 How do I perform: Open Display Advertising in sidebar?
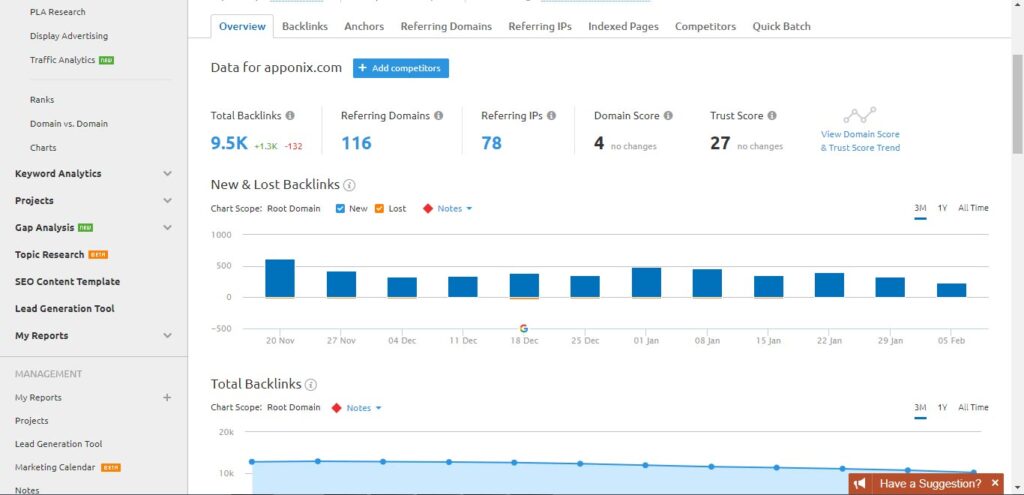click(69, 36)
